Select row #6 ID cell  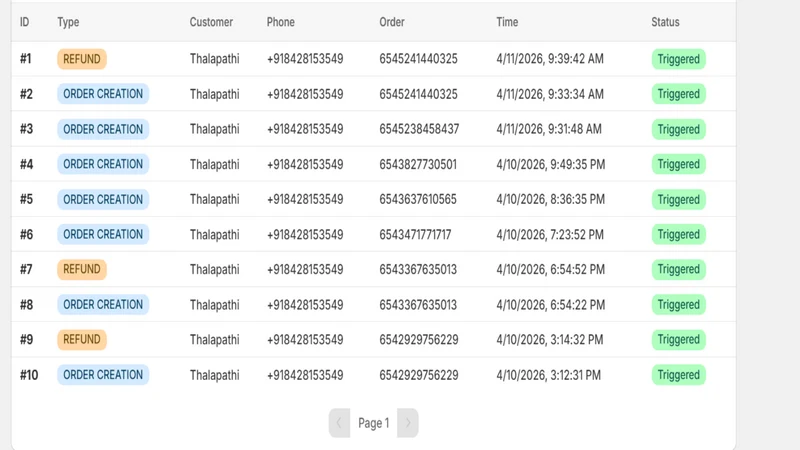pyautogui.click(x=27, y=235)
